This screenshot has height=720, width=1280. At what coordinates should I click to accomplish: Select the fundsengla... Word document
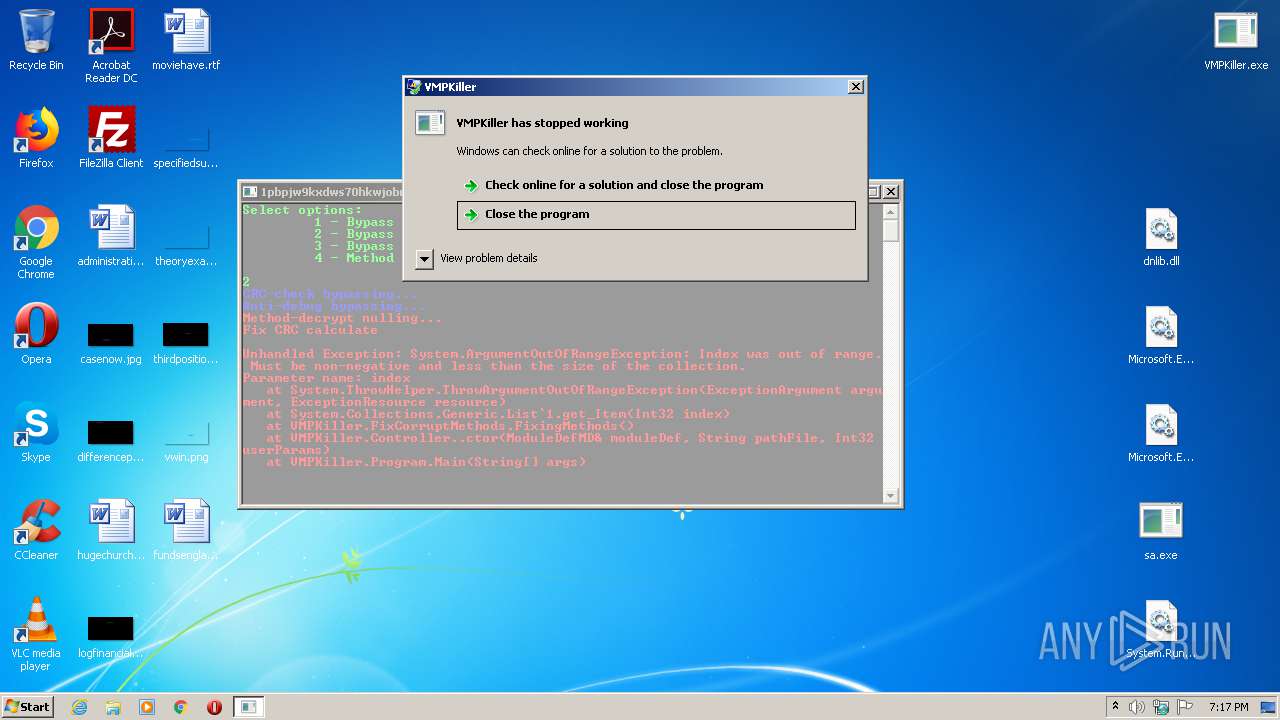[186, 530]
